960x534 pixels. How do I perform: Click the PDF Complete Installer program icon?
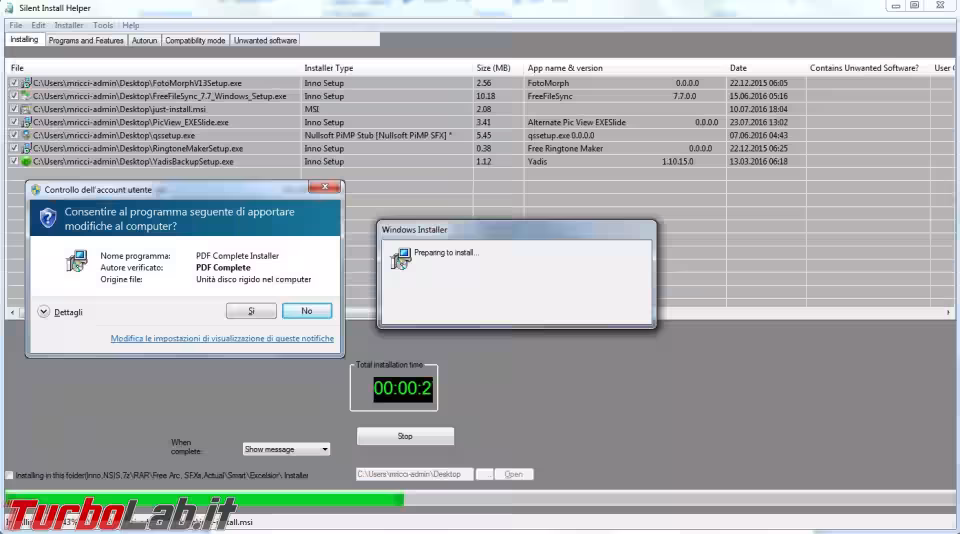(77, 261)
